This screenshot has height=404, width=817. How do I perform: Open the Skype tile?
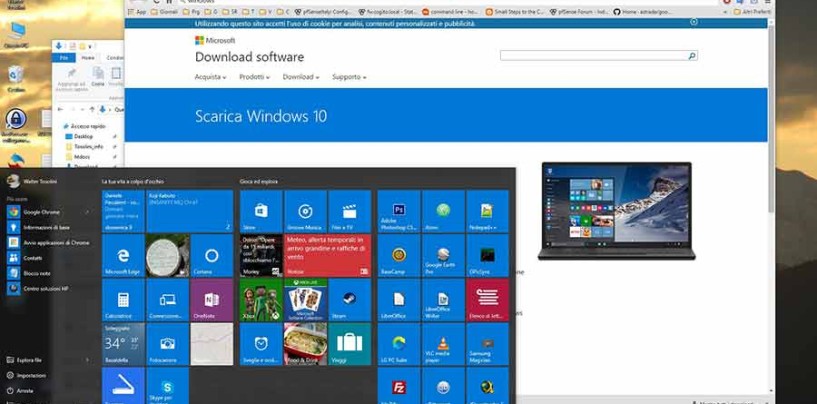(x=167, y=386)
